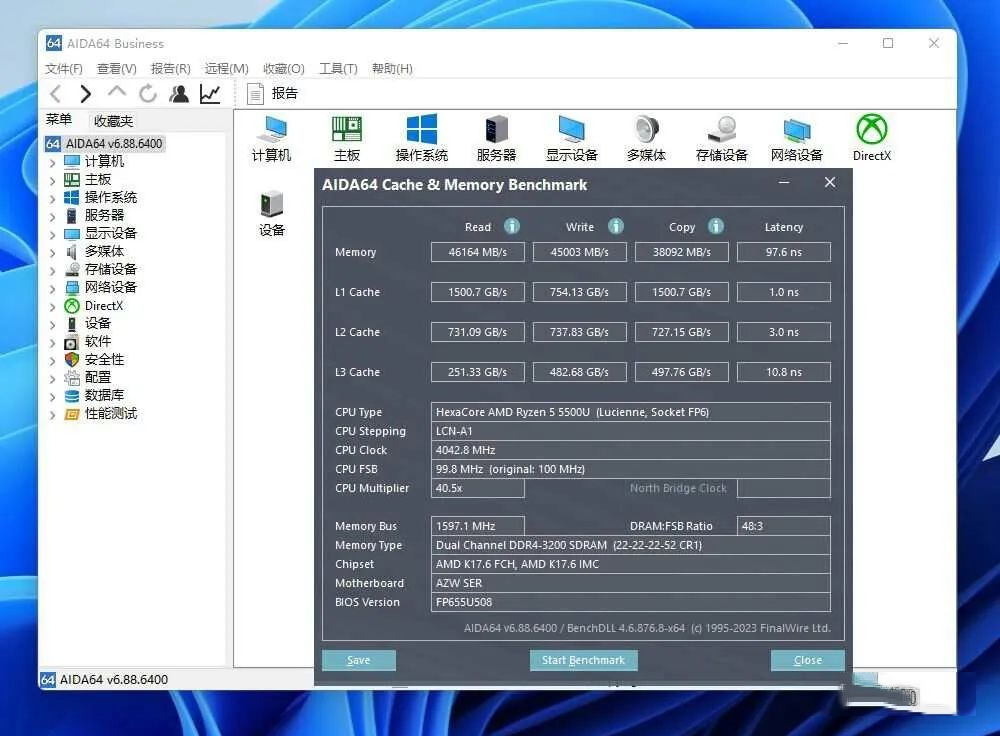Image resolution: width=1000 pixels, height=736 pixels.
Task: Expand the 计算机 tree node
Action: point(52,163)
